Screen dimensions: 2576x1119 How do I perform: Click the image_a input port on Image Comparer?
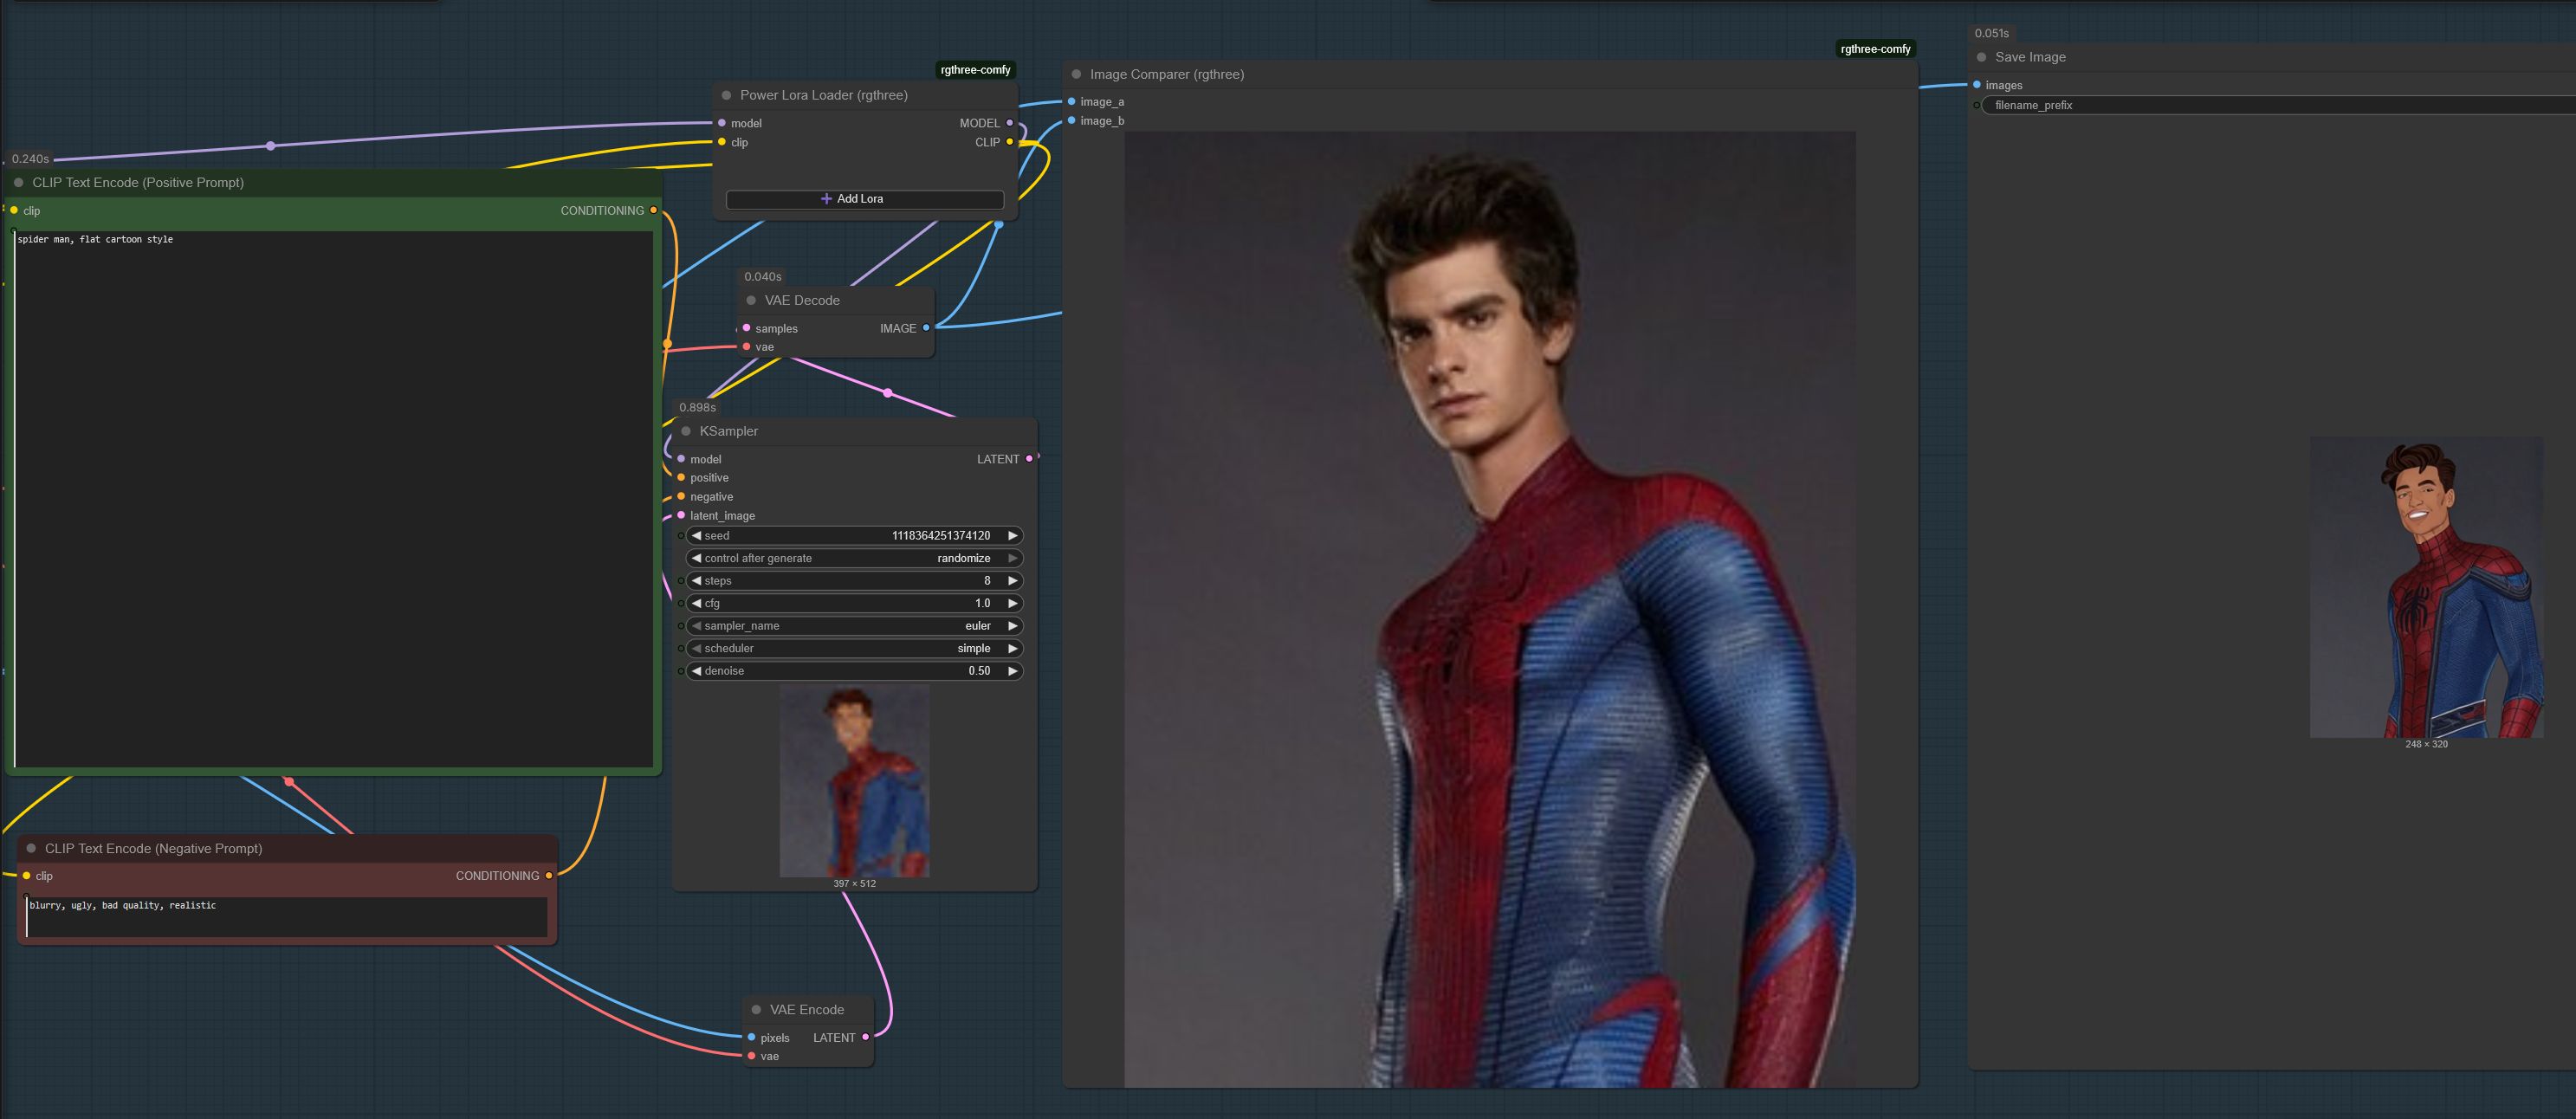[x=1071, y=102]
